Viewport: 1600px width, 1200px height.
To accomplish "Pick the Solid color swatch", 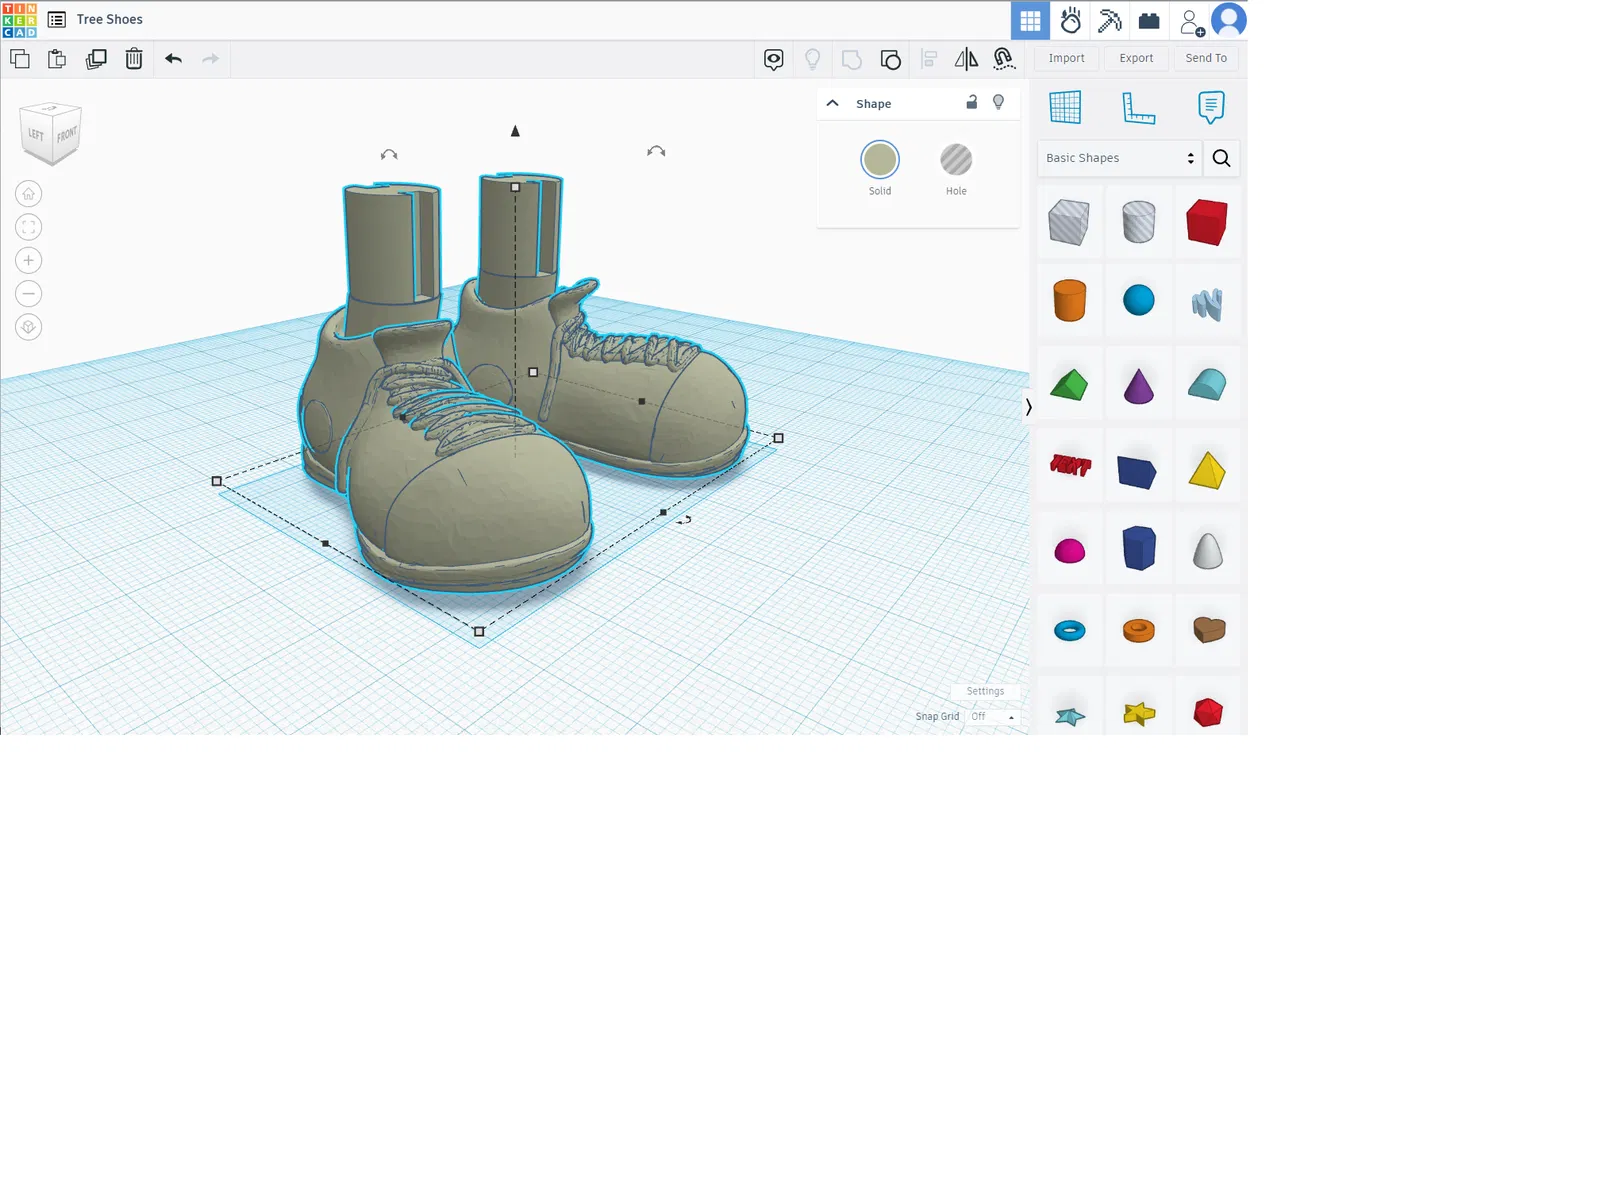I will click(880, 161).
